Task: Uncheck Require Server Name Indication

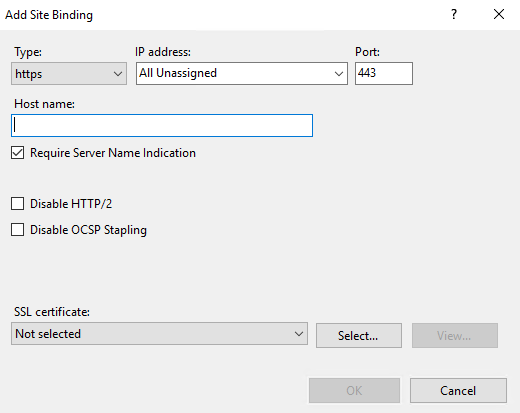Action: pyautogui.click(x=17, y=153)
